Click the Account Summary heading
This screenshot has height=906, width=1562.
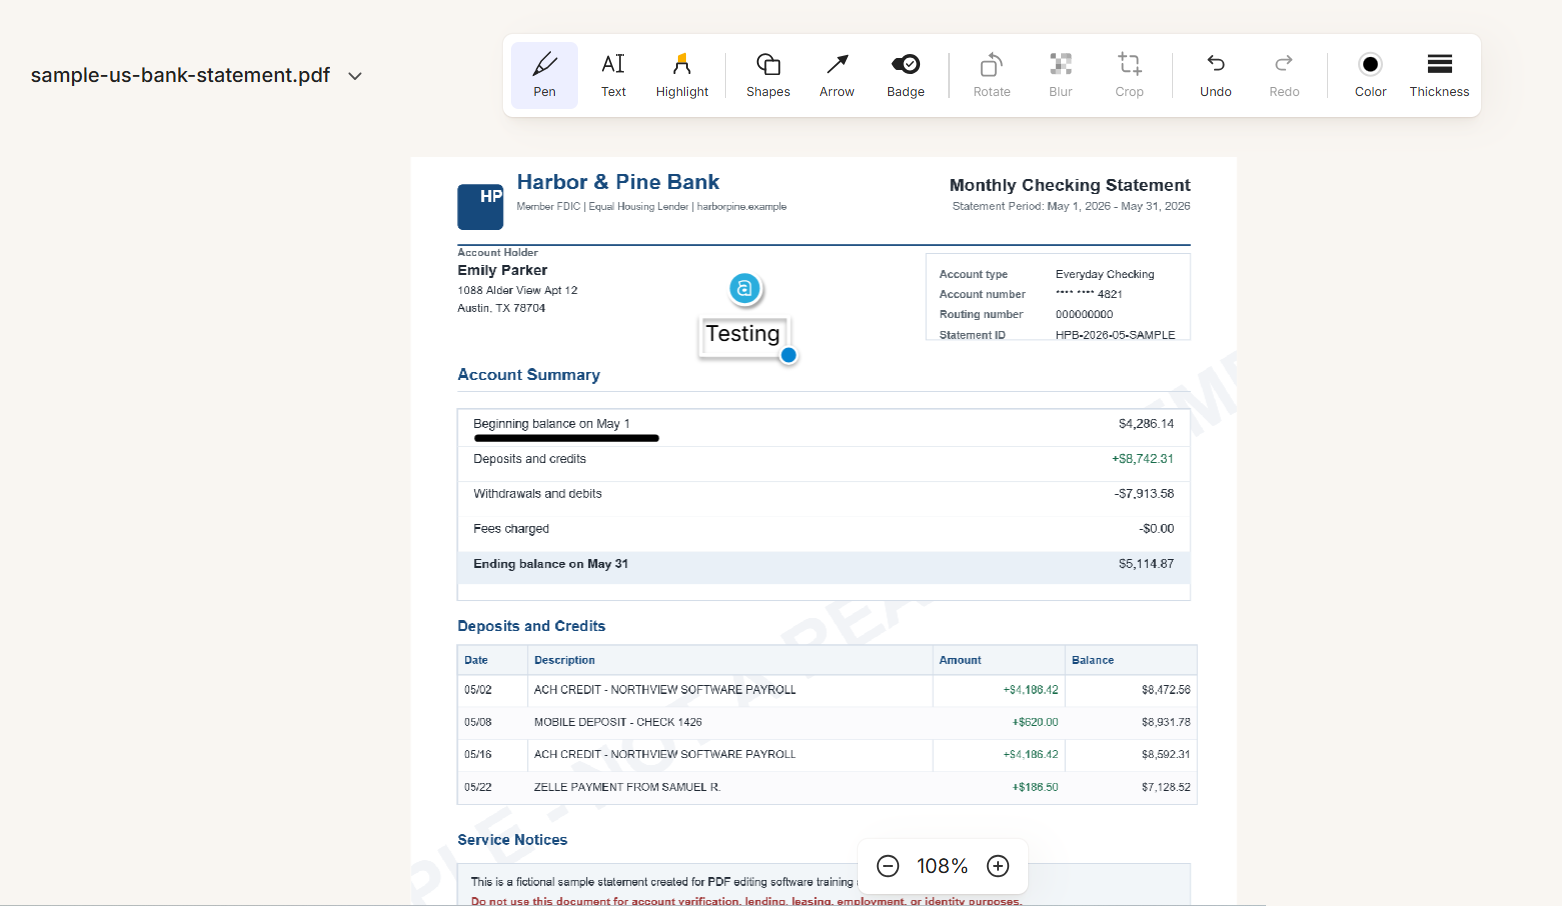tap(528, 375)
